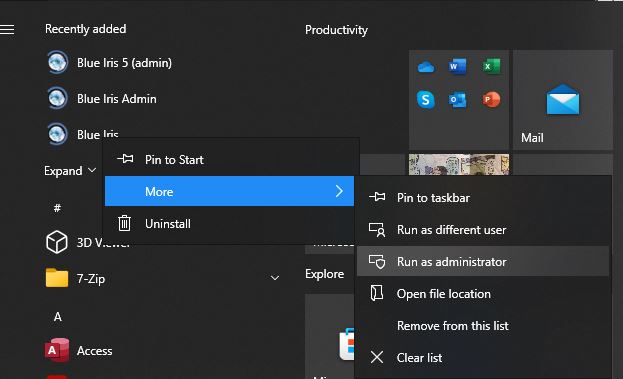Select Clear list in the submenu

pos(483,358)
